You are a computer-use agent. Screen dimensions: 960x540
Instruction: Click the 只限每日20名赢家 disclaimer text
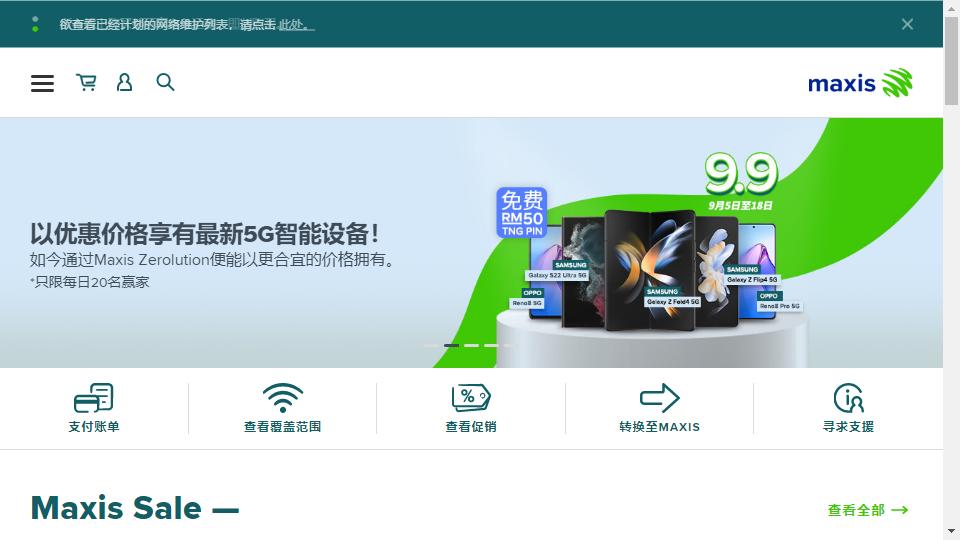(x=89, y=282)
